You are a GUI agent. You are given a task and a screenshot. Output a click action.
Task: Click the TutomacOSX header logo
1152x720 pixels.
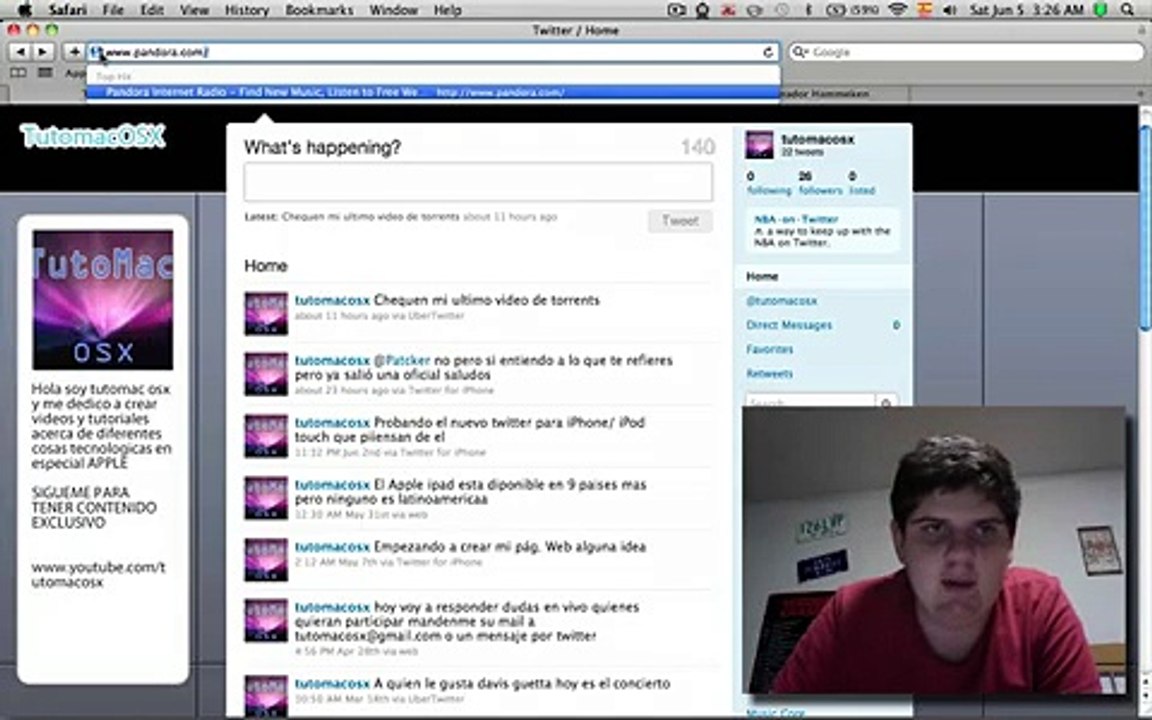point(93,136)
